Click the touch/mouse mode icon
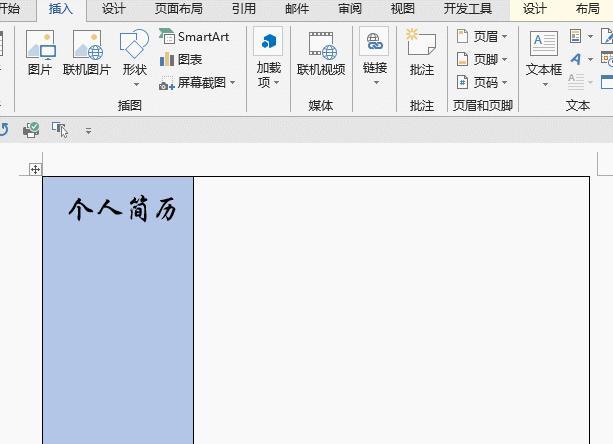The image size is (613, 444). coord(60,130)
